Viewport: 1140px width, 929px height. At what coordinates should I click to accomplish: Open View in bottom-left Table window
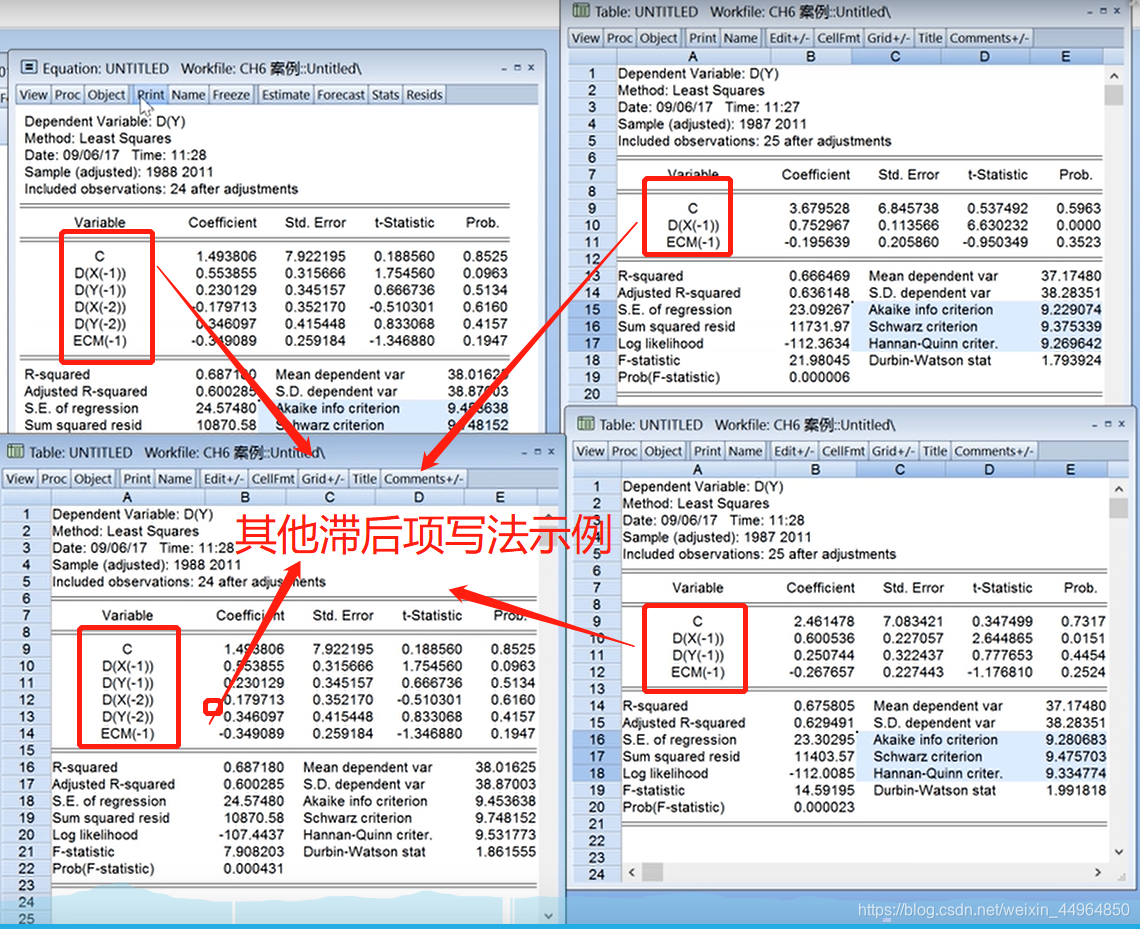20,478
